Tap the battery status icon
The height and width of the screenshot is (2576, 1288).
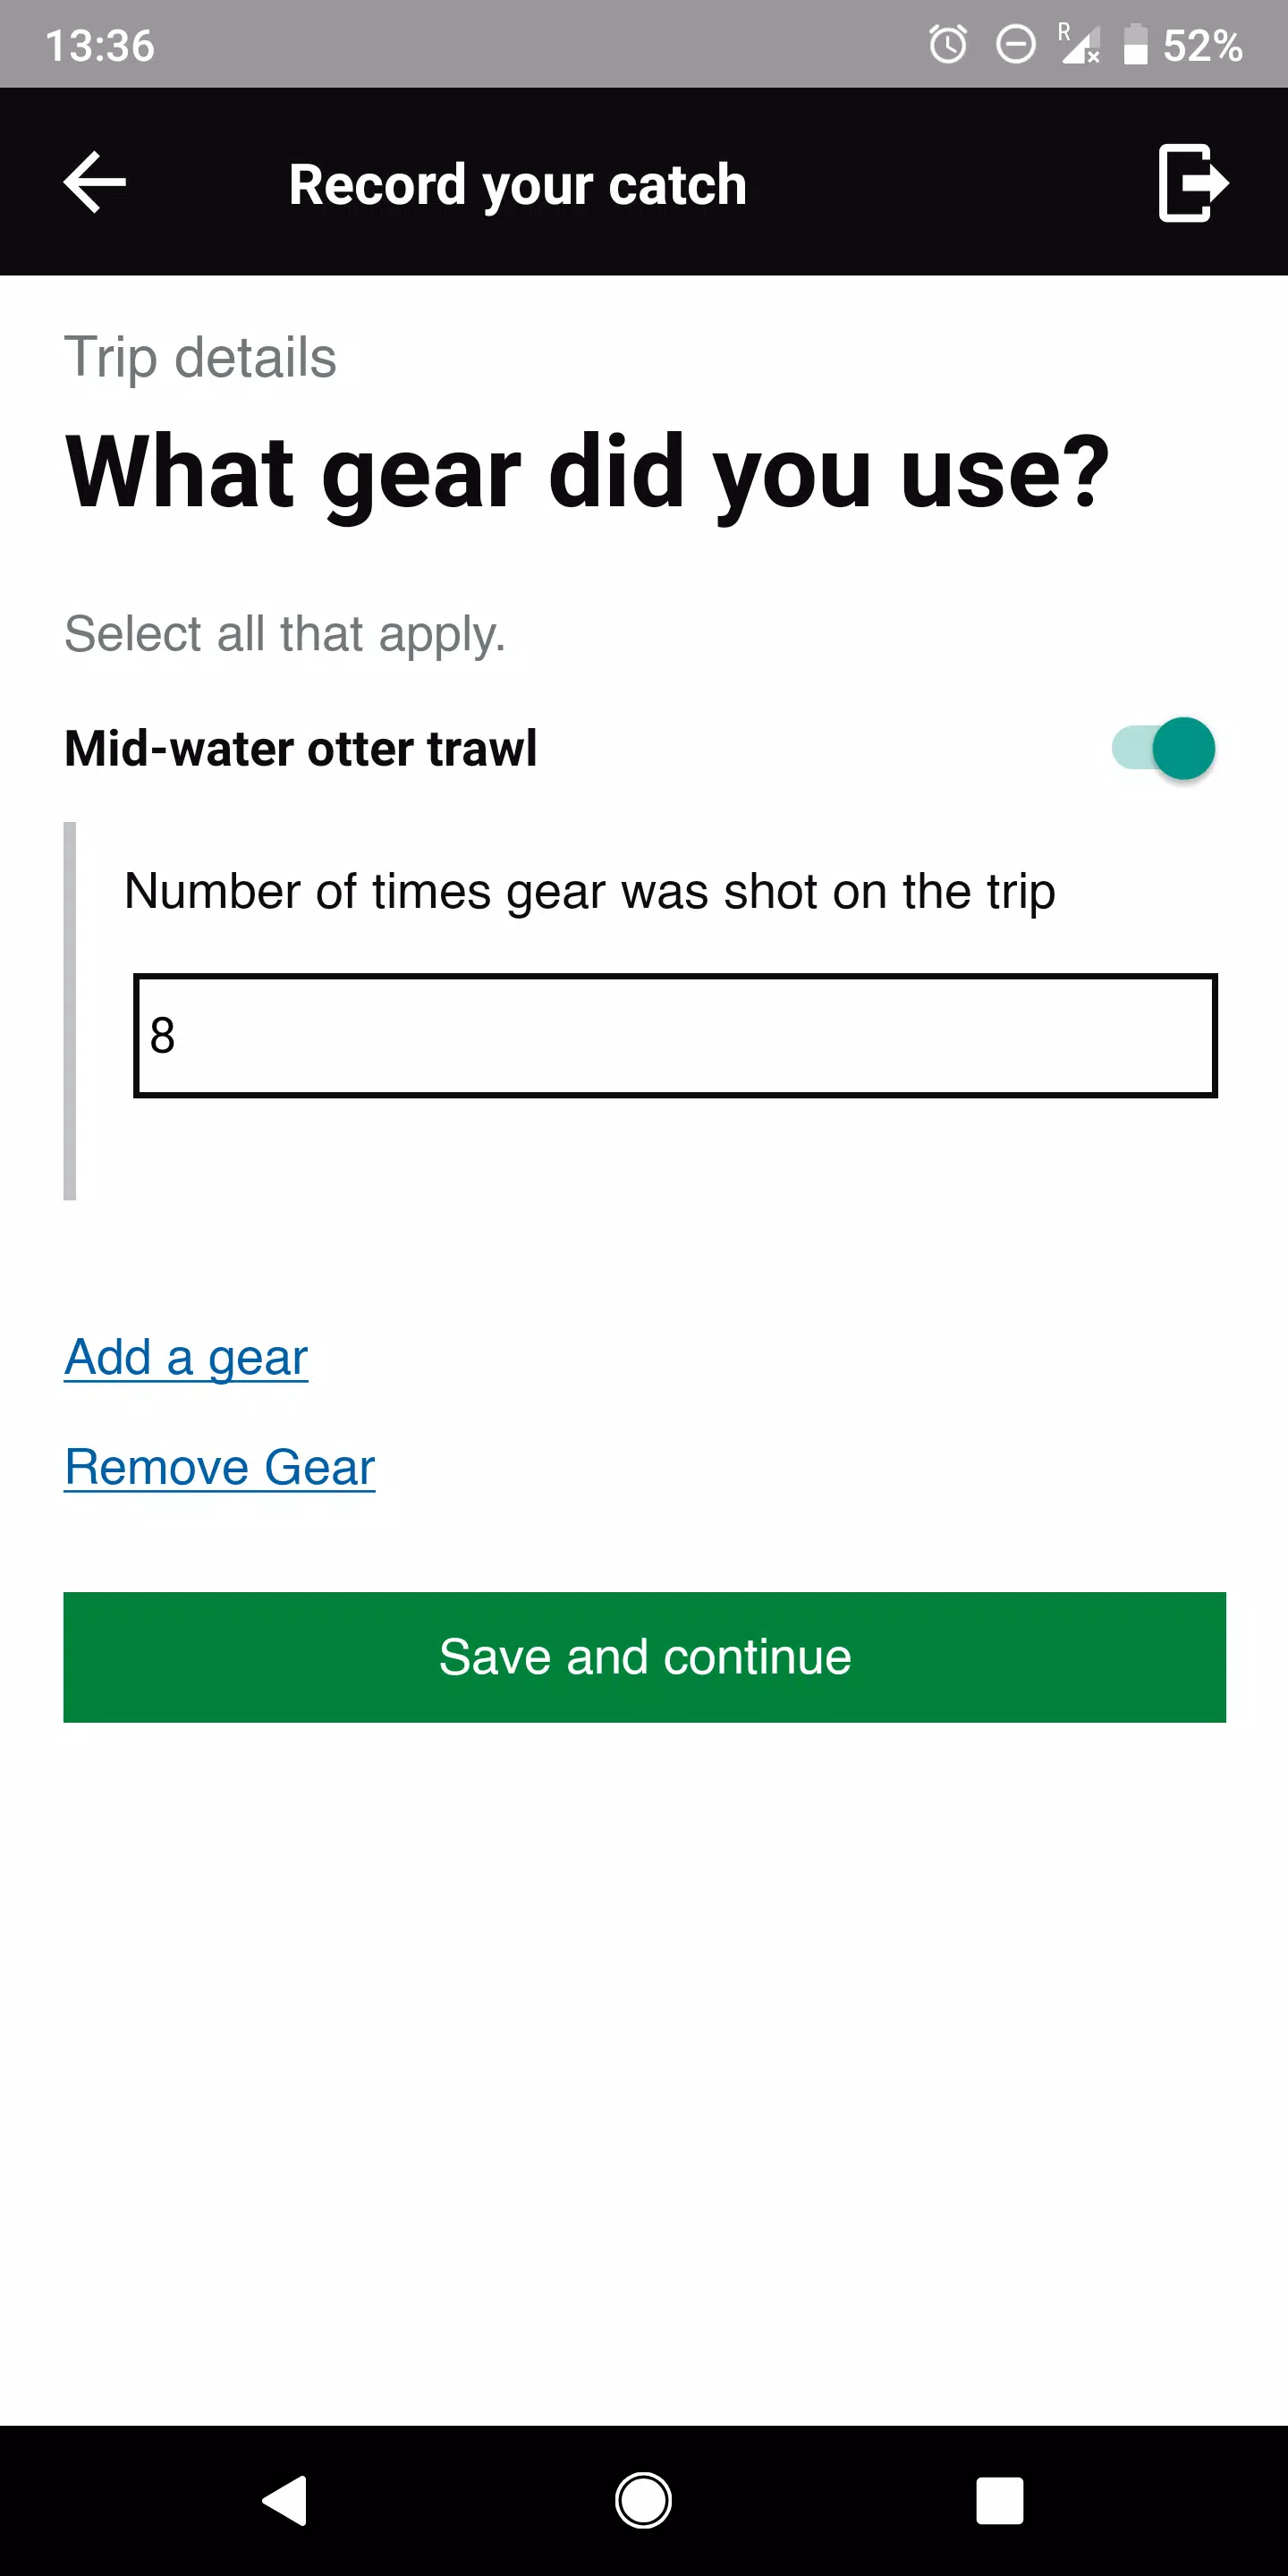tap(1135, 45)
